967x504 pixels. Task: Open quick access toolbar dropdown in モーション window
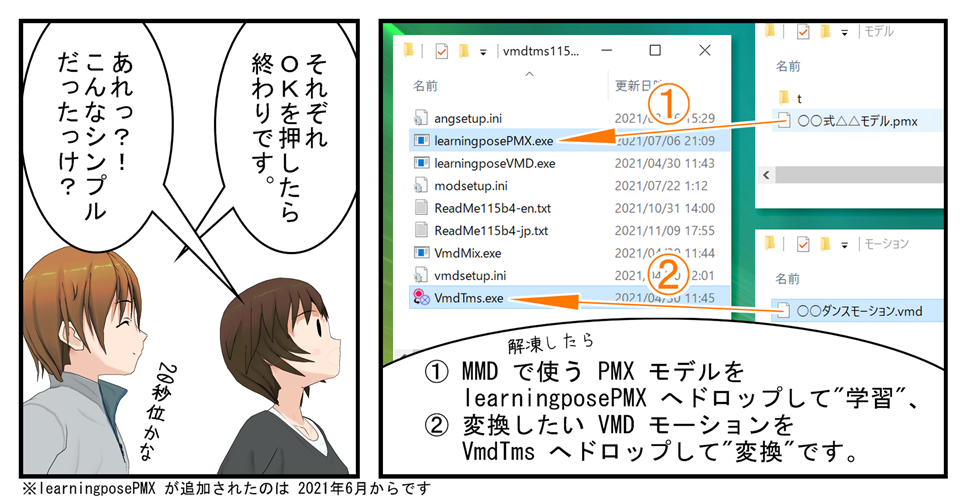[x=844, y=246]
